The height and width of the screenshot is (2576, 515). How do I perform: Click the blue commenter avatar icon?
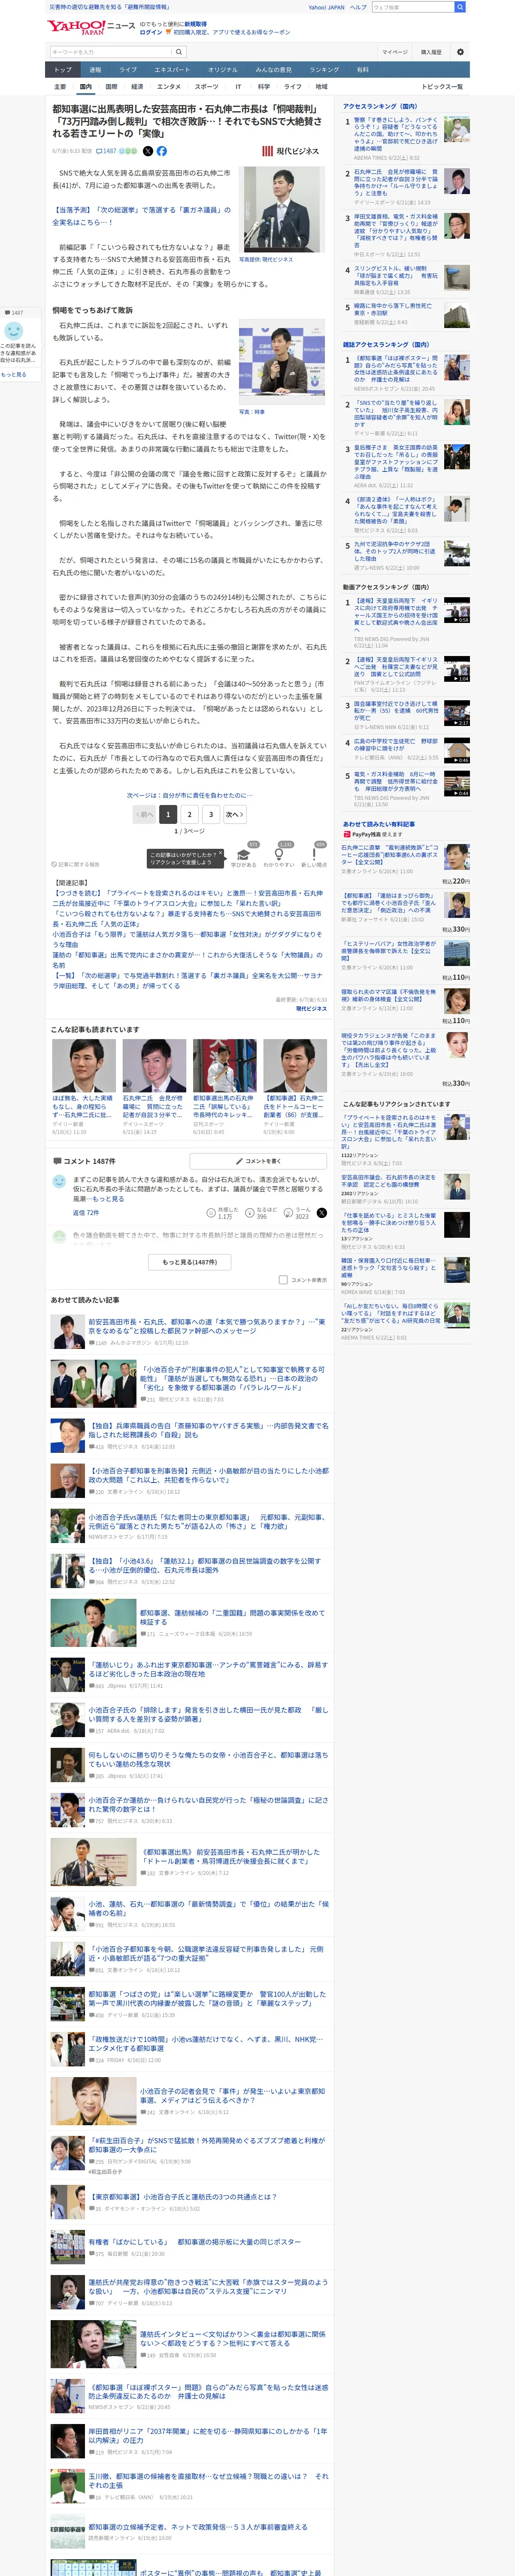pyautogui.click(x=59, y=1181)
